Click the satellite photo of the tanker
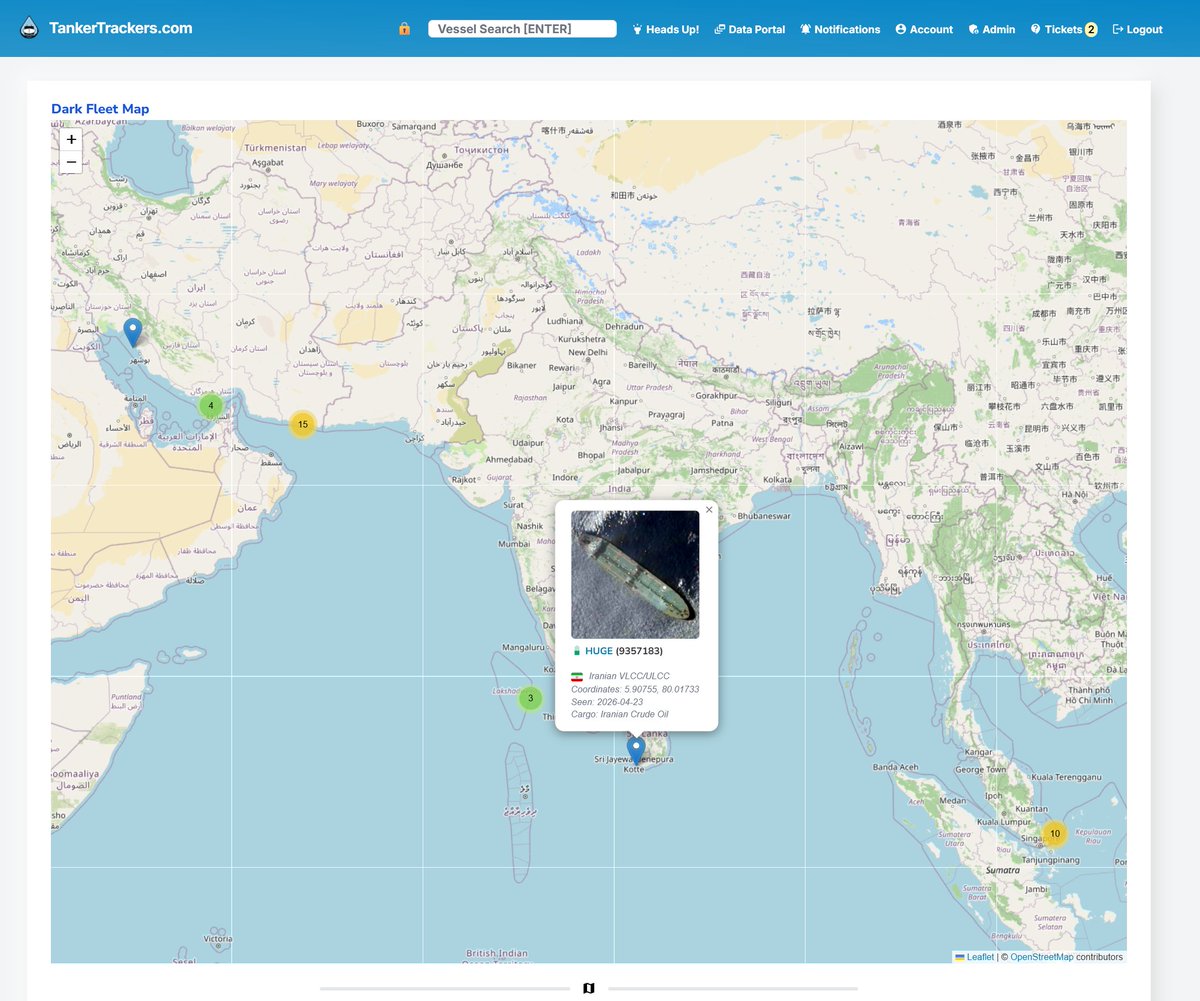This screenshot has width=1200, height=1001. click(636, 574)
